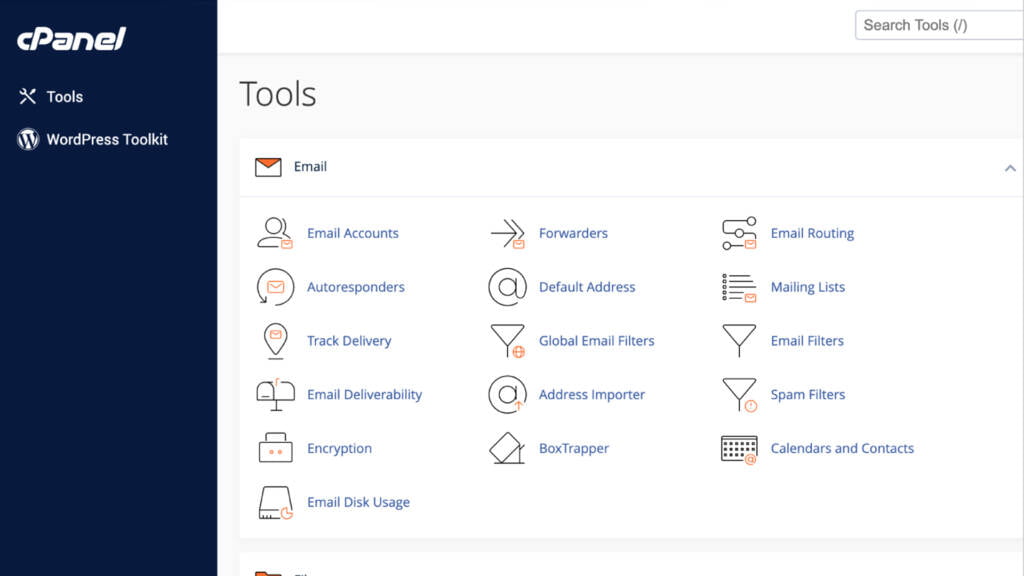Open WordPress Toolkit in sidebar
This screenshot has width=1024, height=576.
[106, 140]
